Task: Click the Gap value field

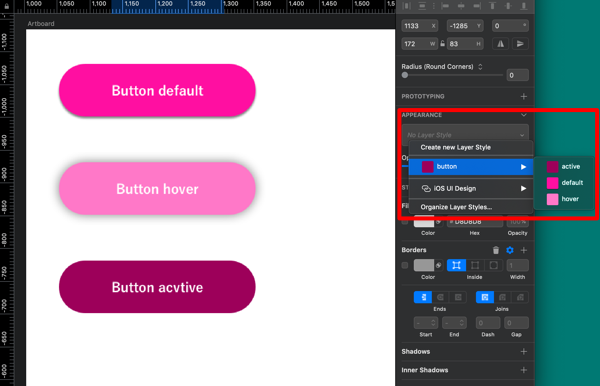Action: click(516, 323)
